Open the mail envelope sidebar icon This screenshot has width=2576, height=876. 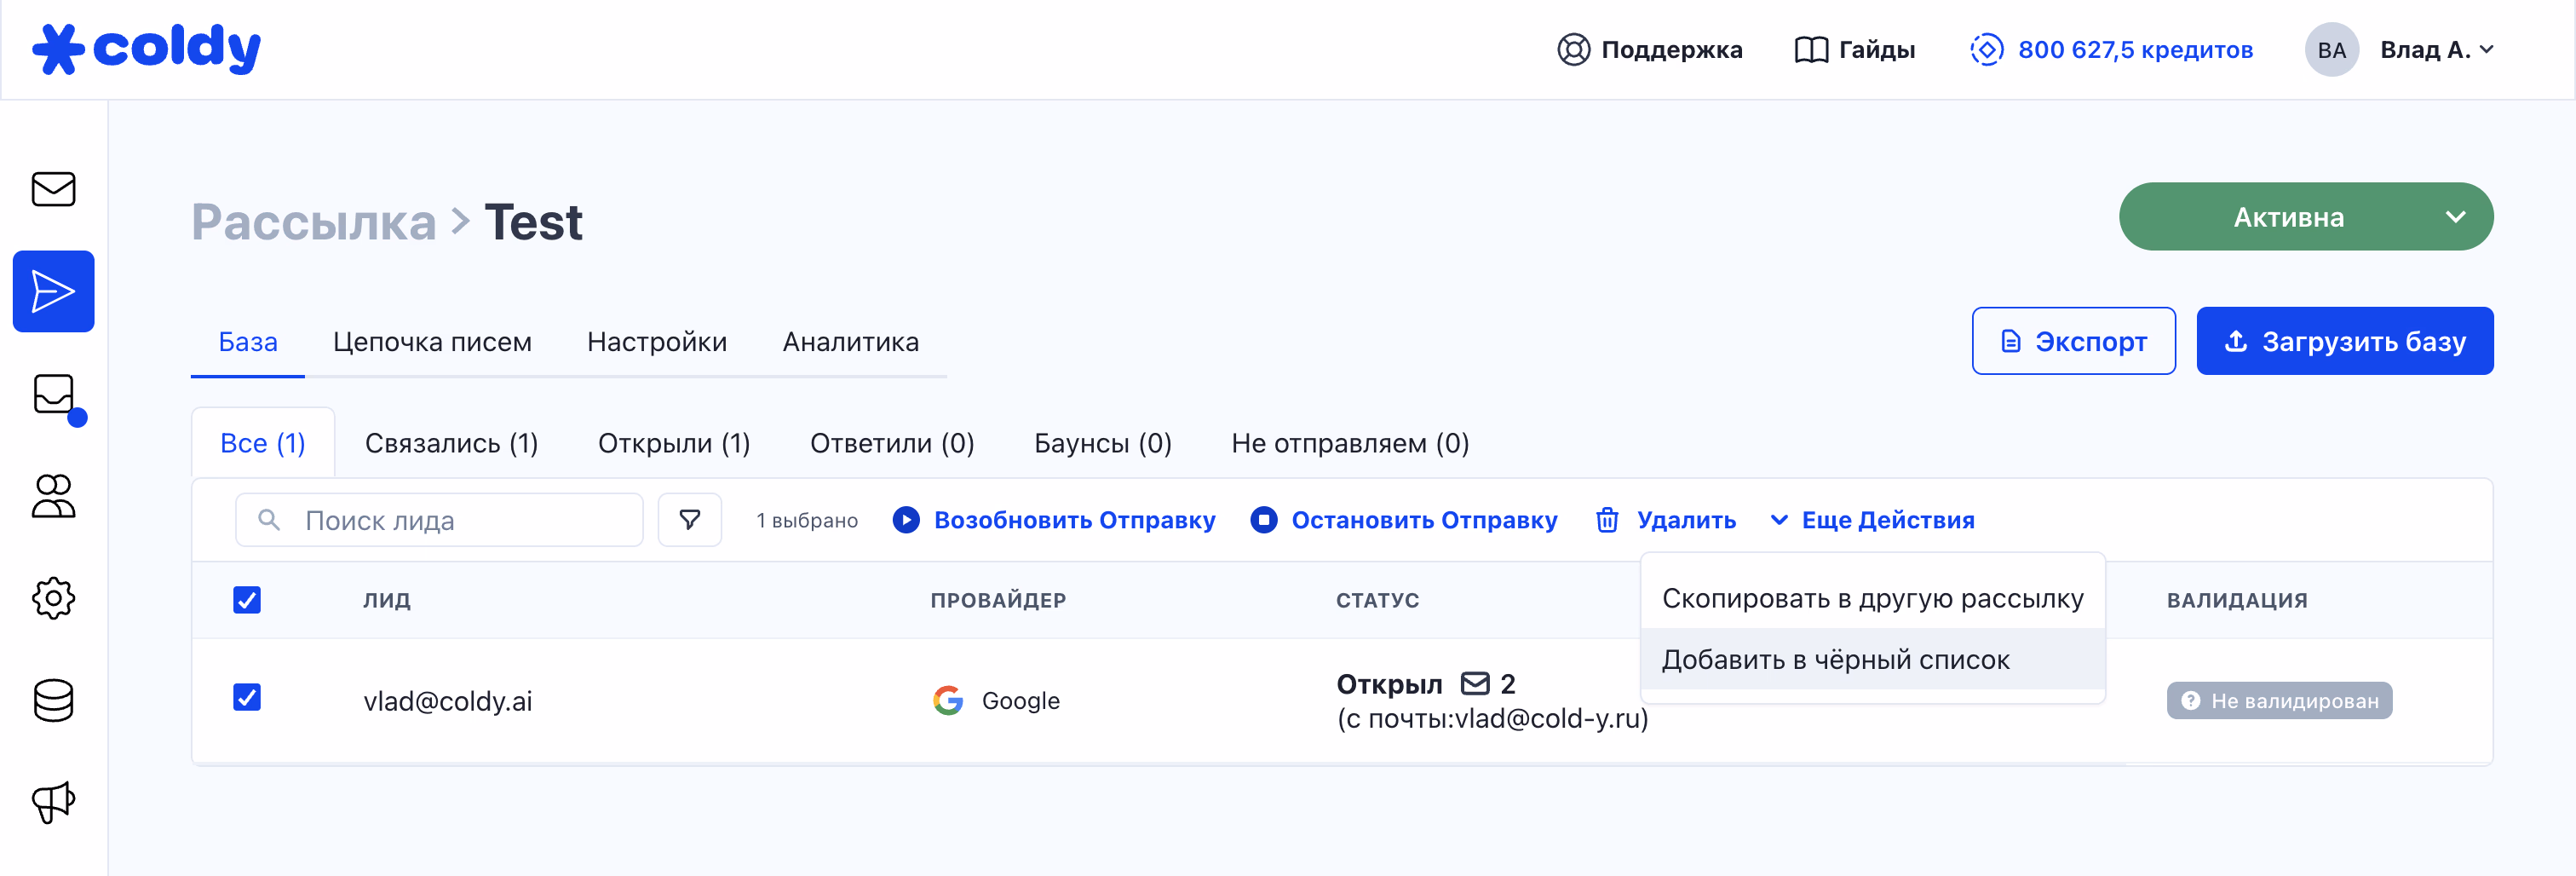click(x=53, y=189)
